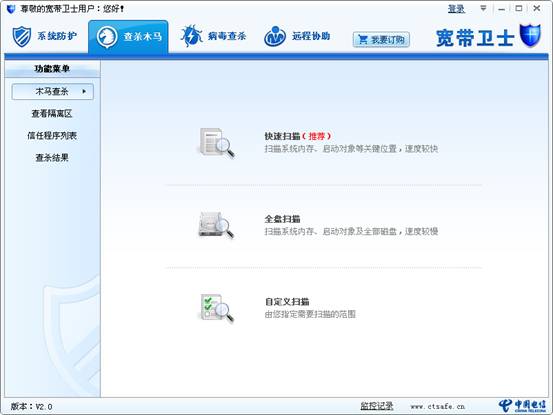The height and width of the screenshot is (415, 553).
Task: Switch to the 远程协助 tab
Action: tap(297, 36)
